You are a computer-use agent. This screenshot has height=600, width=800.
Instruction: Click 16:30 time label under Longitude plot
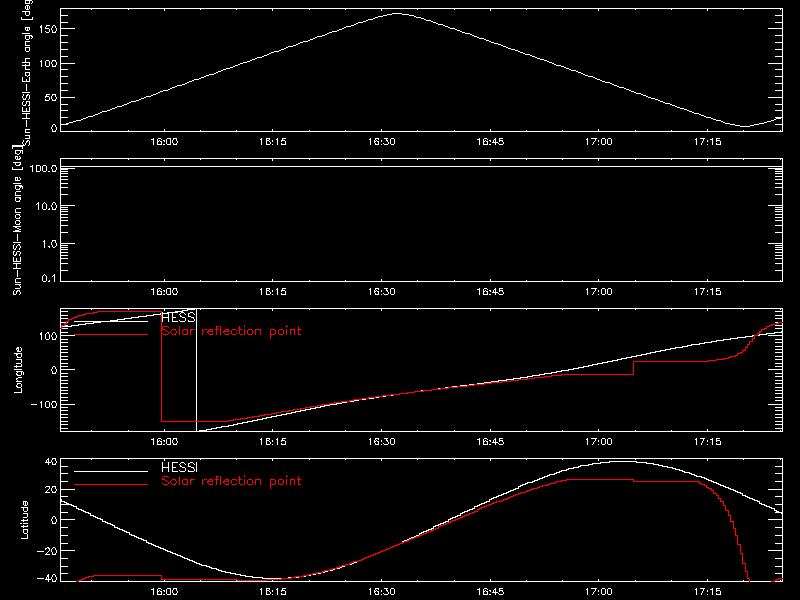tap(382, 442)
